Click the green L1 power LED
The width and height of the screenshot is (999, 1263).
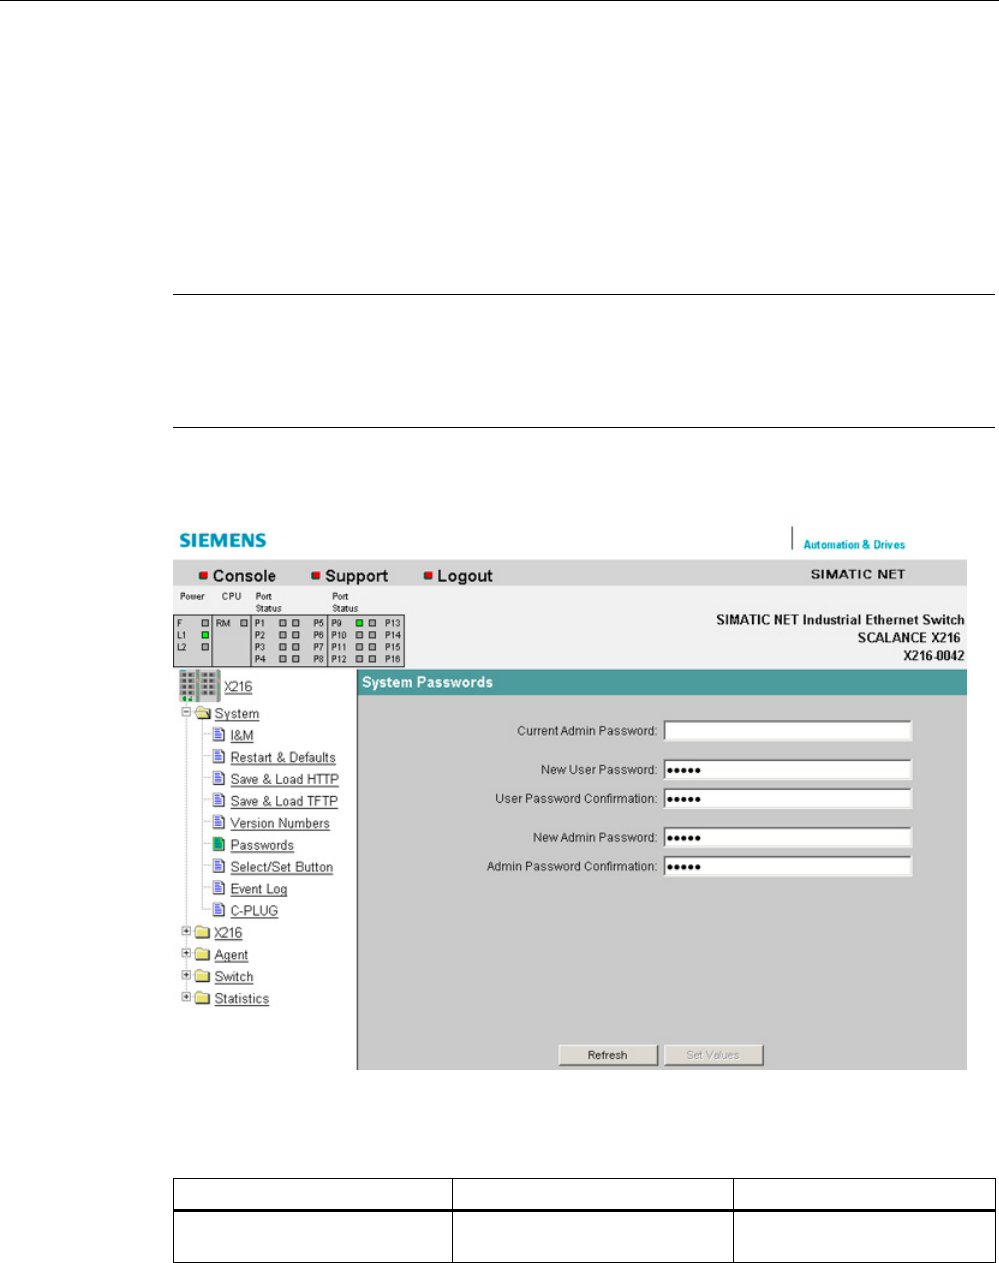205,635
